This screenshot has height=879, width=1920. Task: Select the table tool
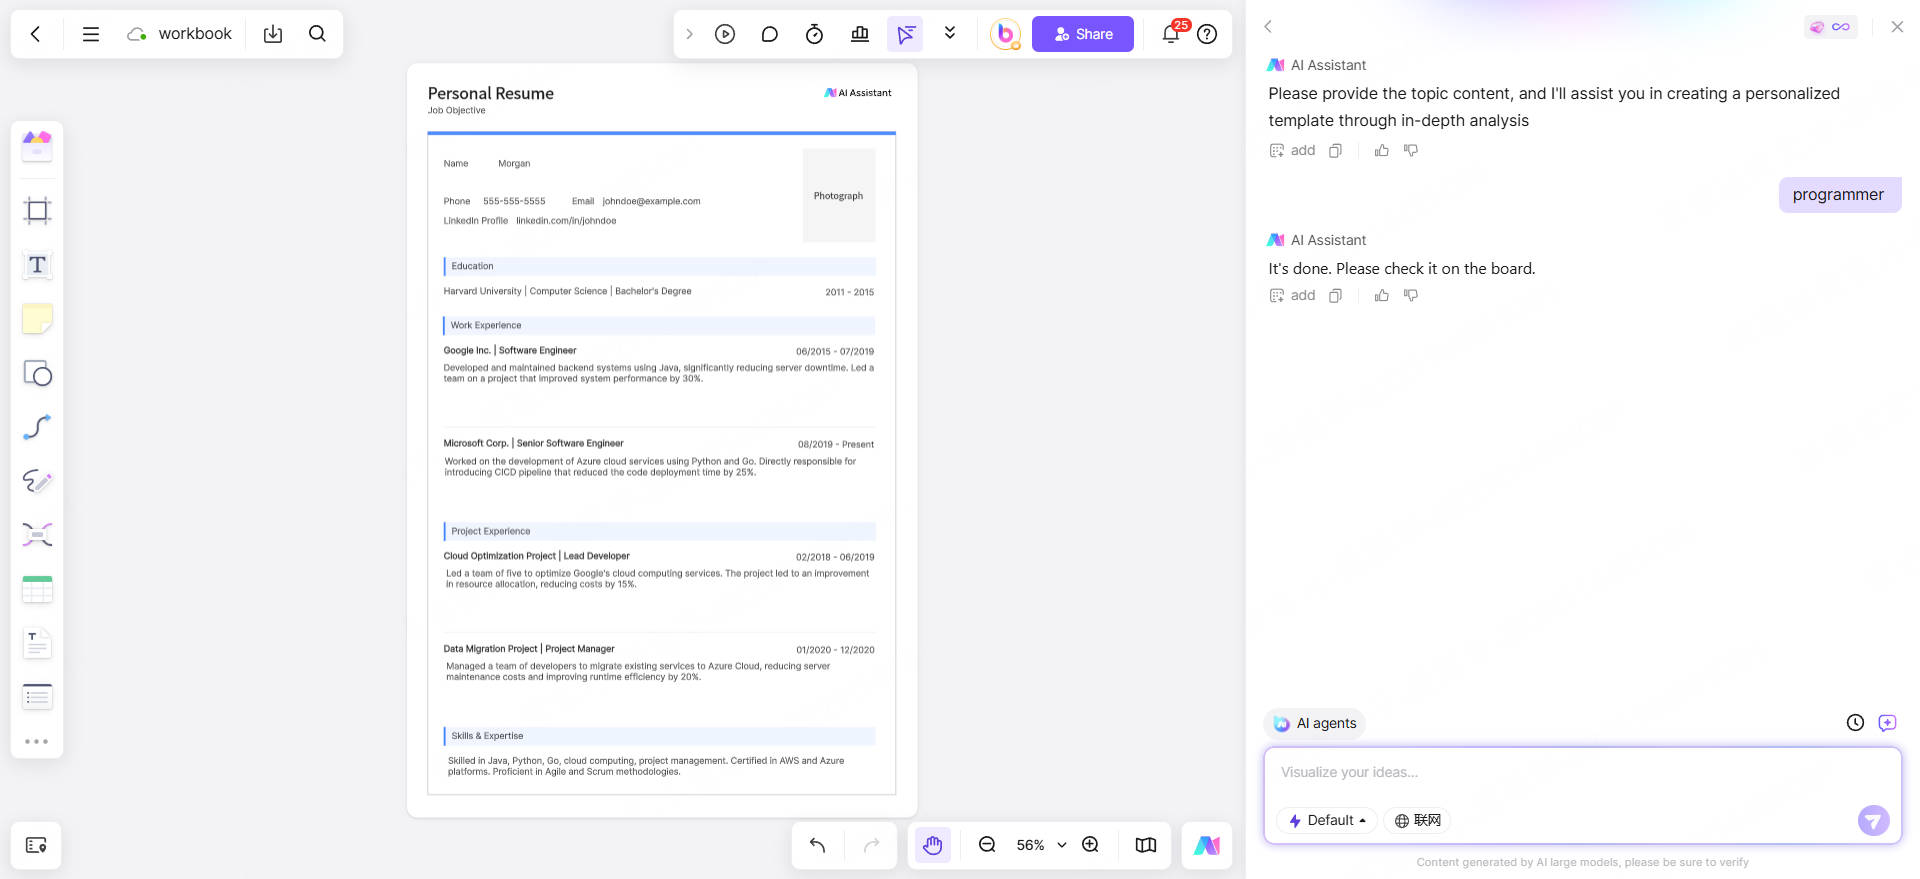tap(37, 589)
